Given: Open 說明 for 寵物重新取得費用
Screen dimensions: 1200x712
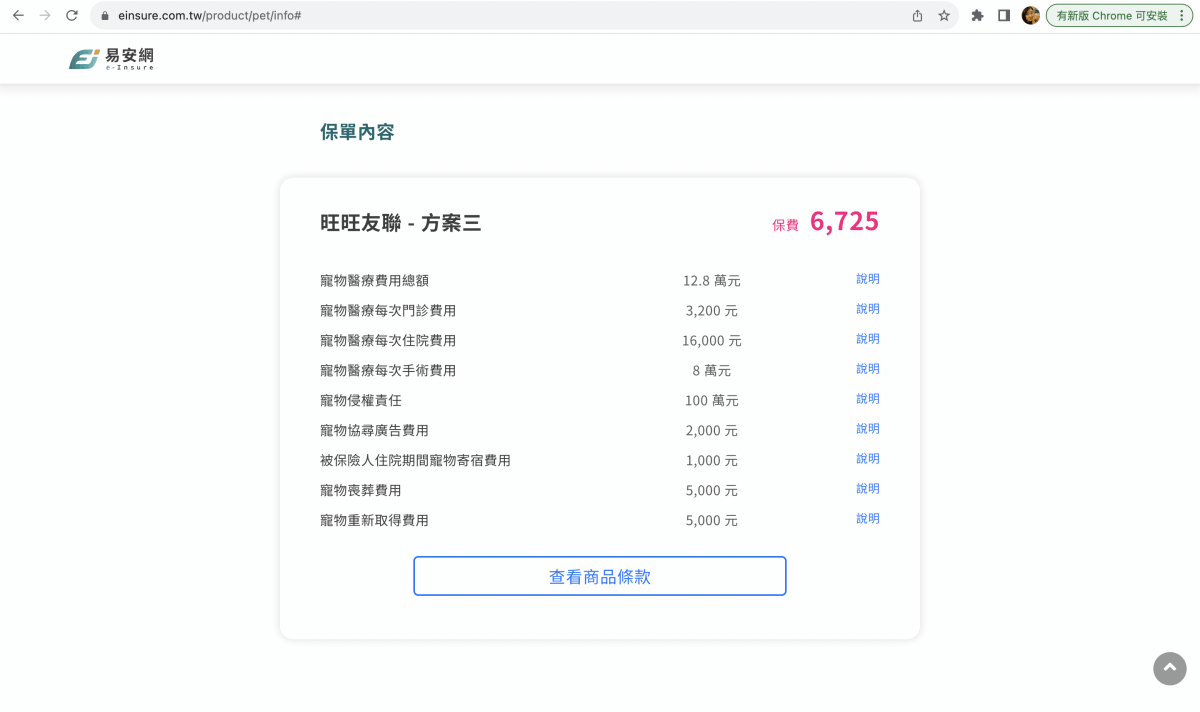Looking at the screenshot, I should [x=867, y=519].
